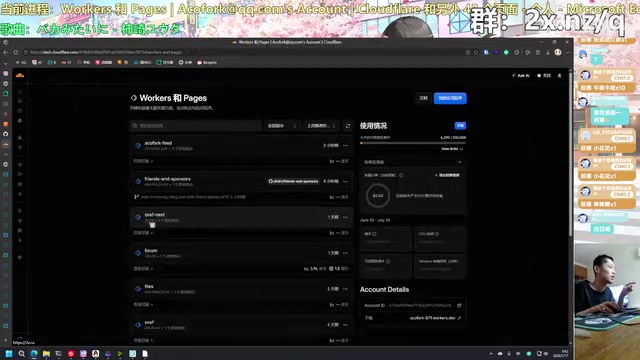Screen dimensions: 640x360
Task: Click the Beepami bookmark in the bookmarks bar
Action: click(207, 62)
